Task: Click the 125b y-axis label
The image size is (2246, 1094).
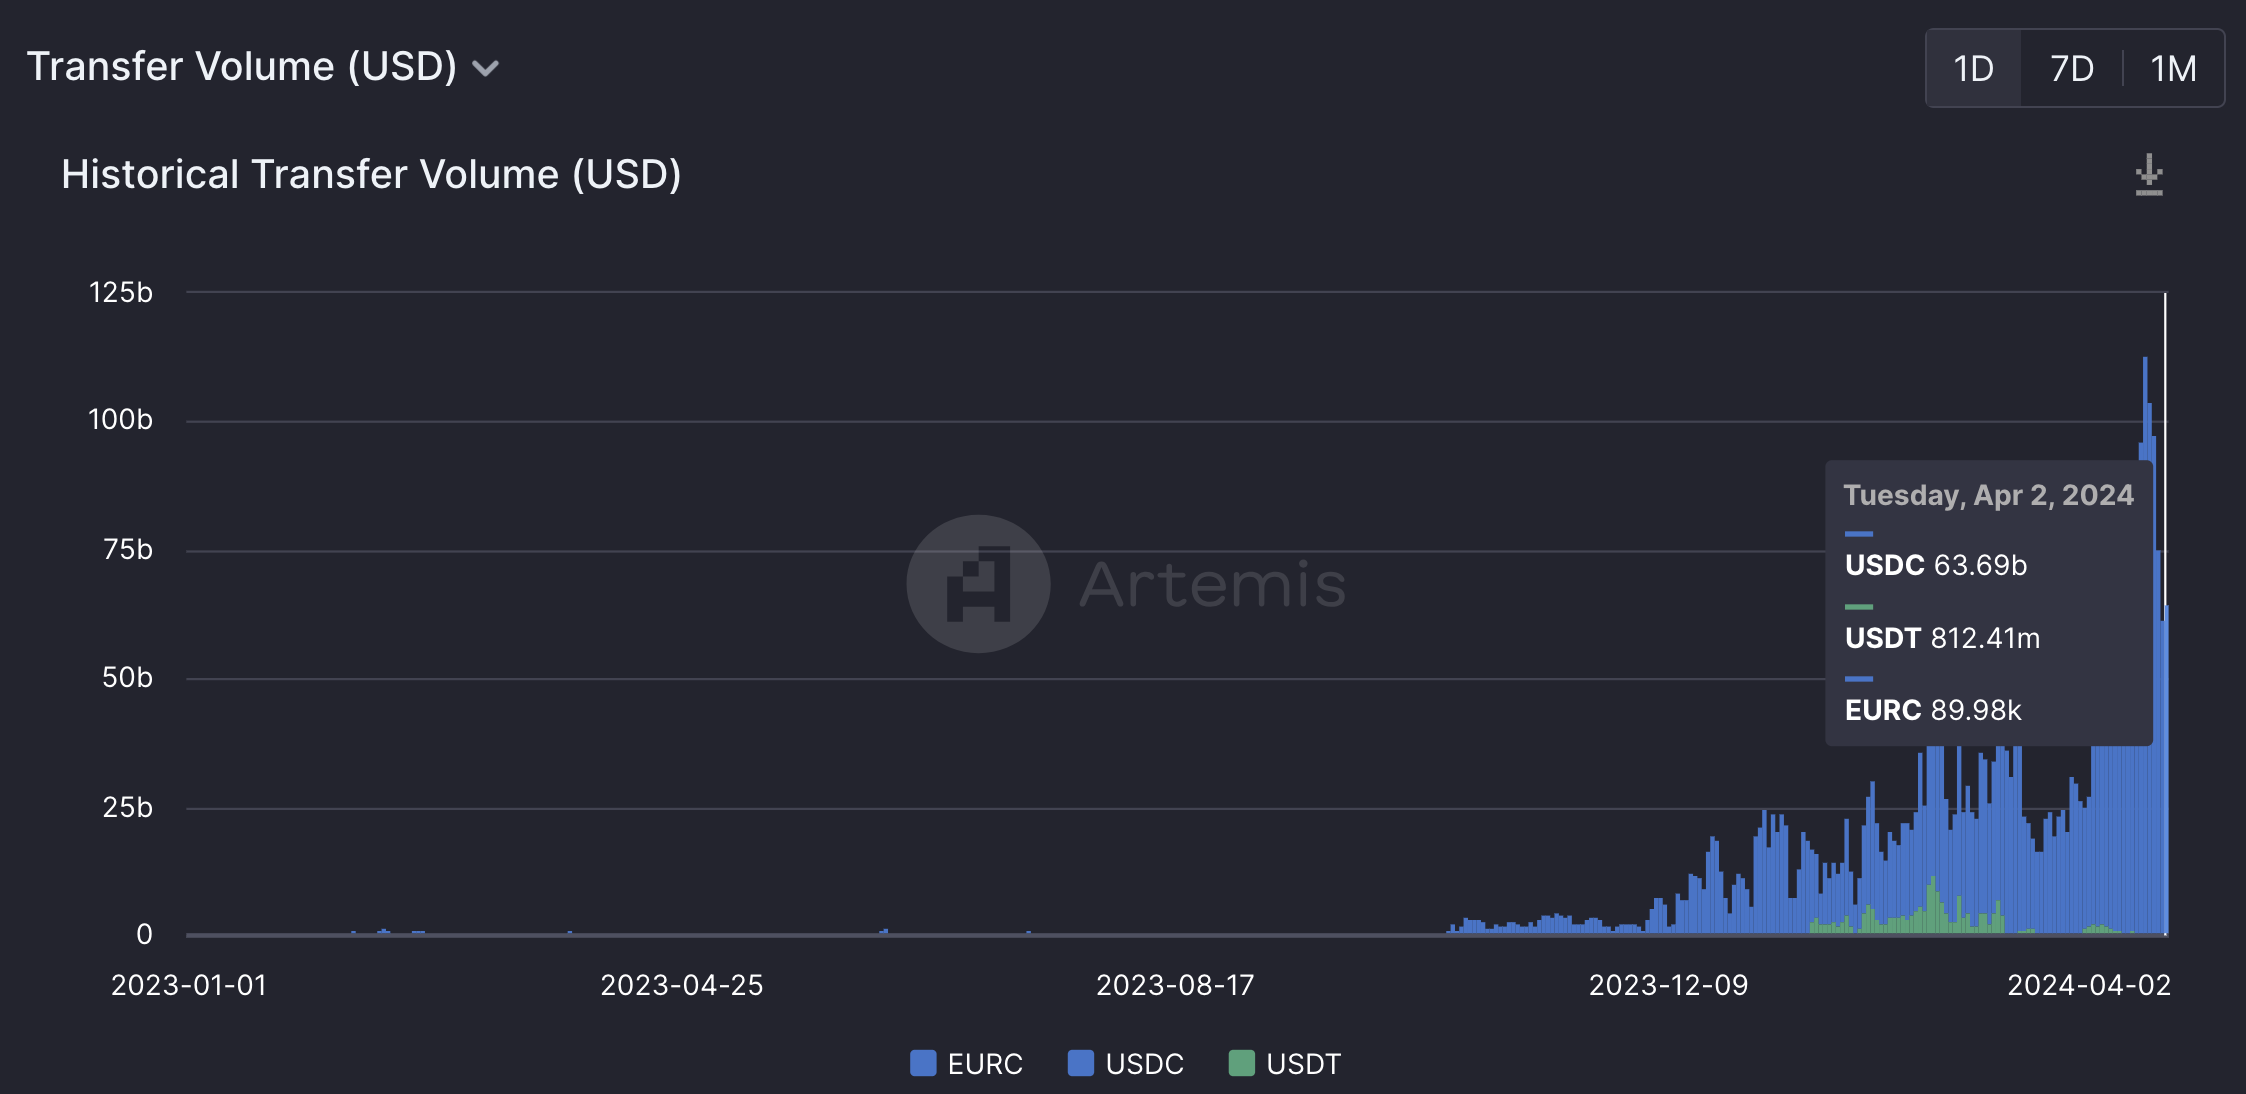Action: (121, 293)
